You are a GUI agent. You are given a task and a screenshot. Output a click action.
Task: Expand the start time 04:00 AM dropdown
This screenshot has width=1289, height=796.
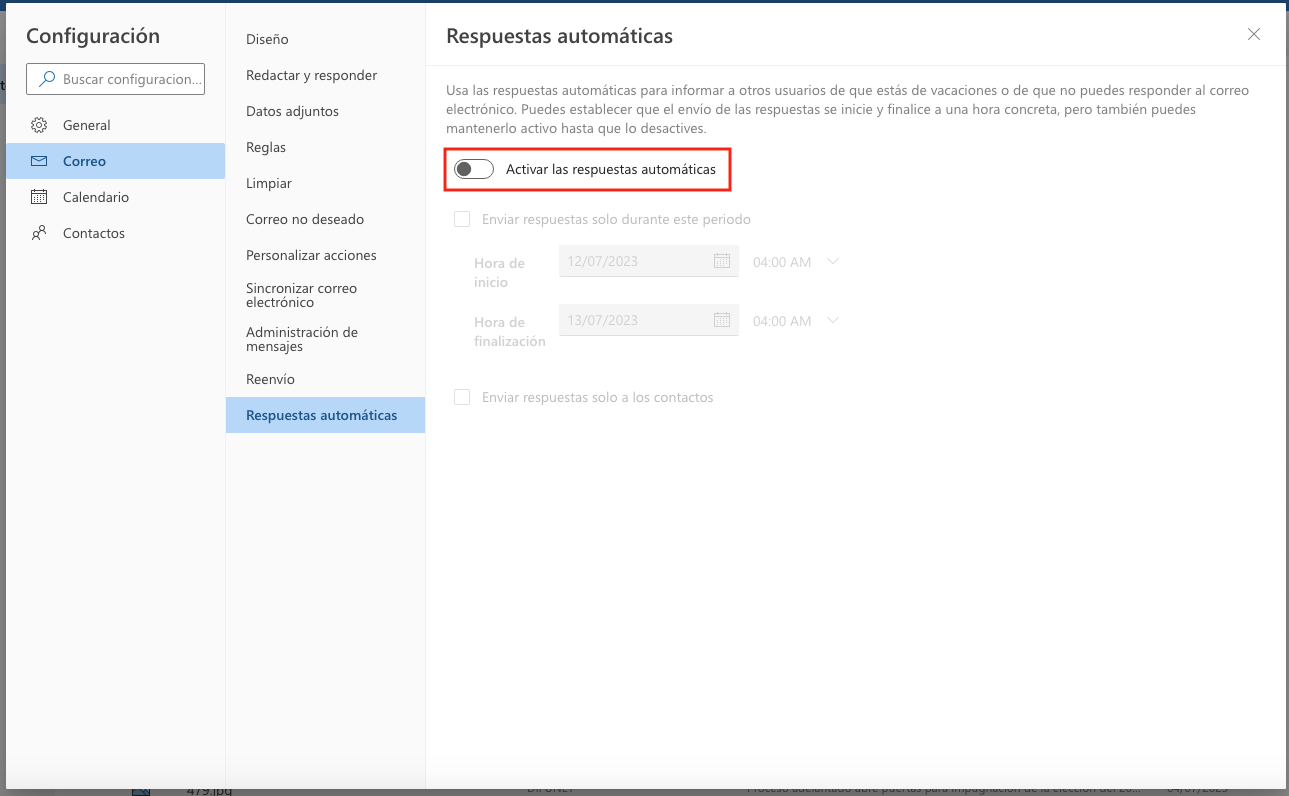tap(833, 261)
